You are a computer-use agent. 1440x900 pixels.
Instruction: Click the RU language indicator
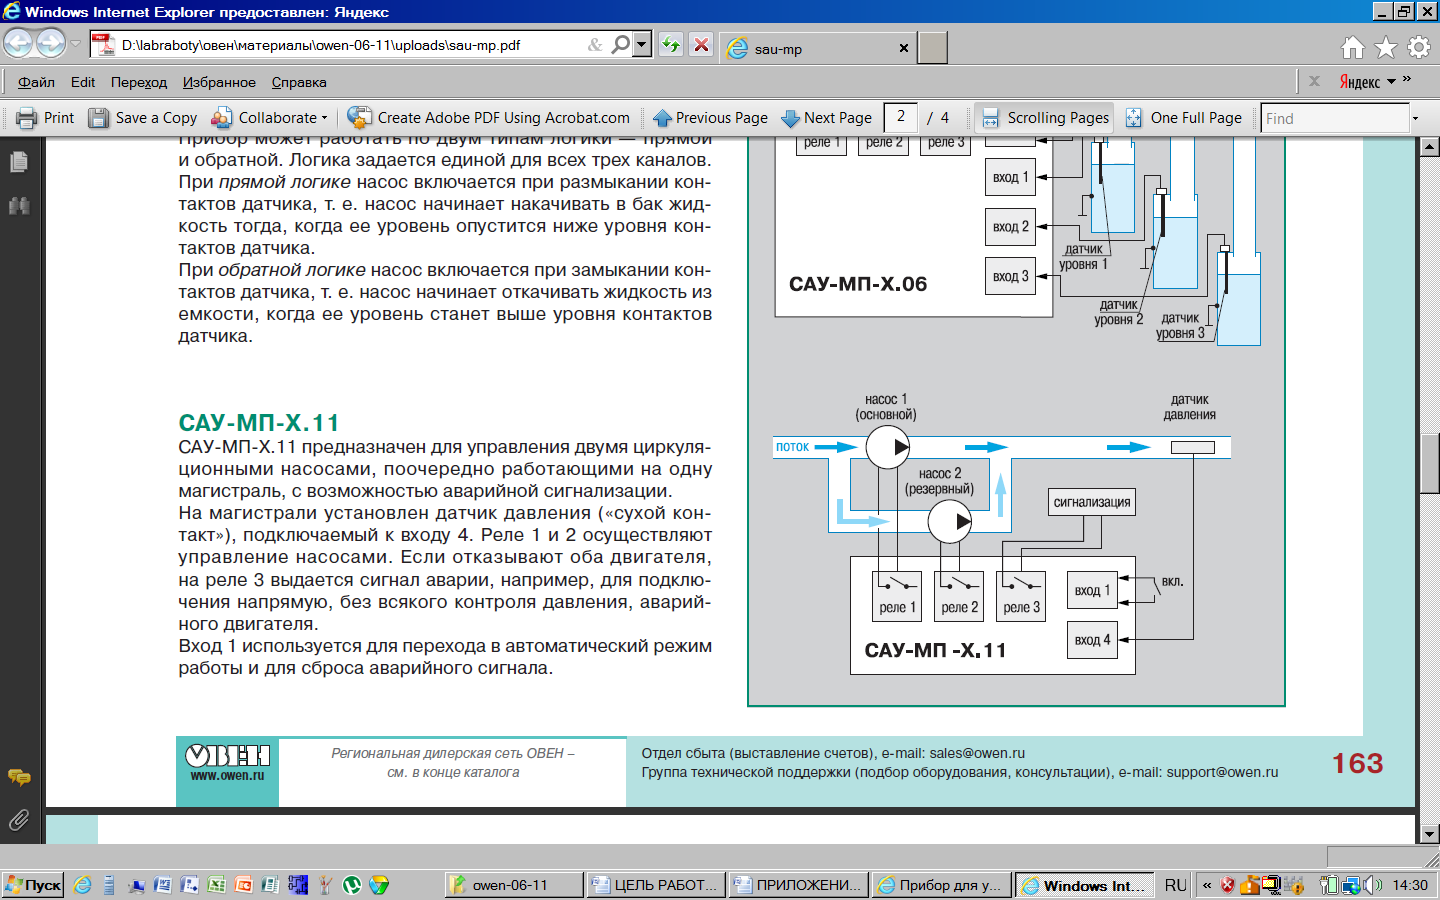1175,885
